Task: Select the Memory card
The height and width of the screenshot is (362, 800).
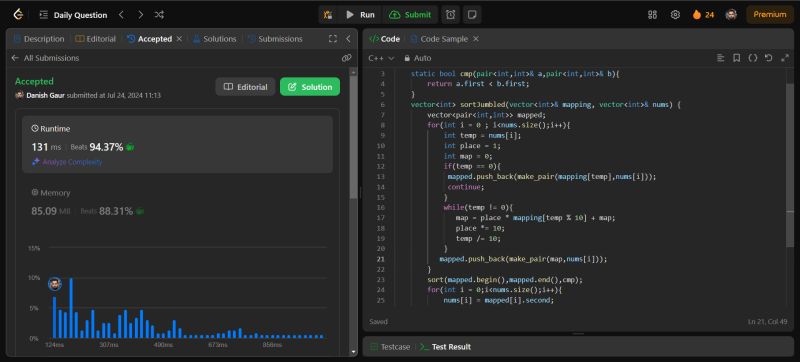Action: [x=178, y=202]
